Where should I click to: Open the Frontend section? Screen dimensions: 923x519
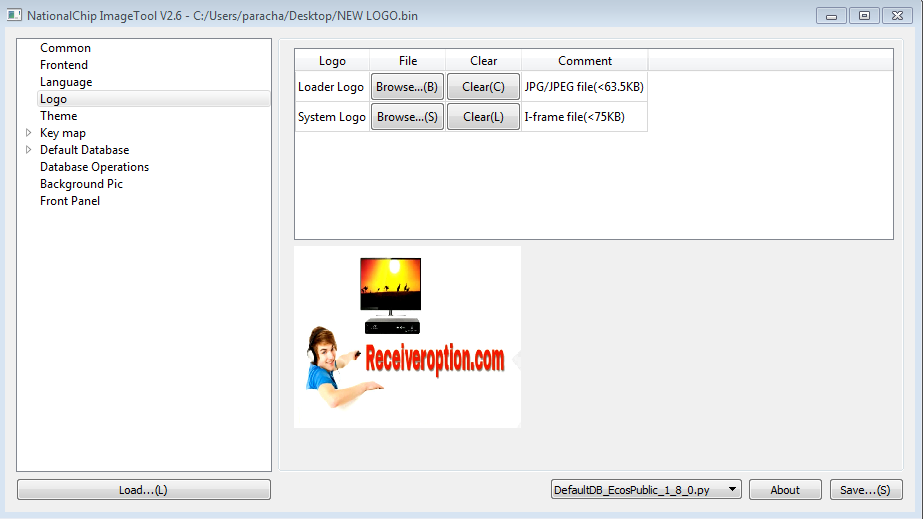(64, 65)
